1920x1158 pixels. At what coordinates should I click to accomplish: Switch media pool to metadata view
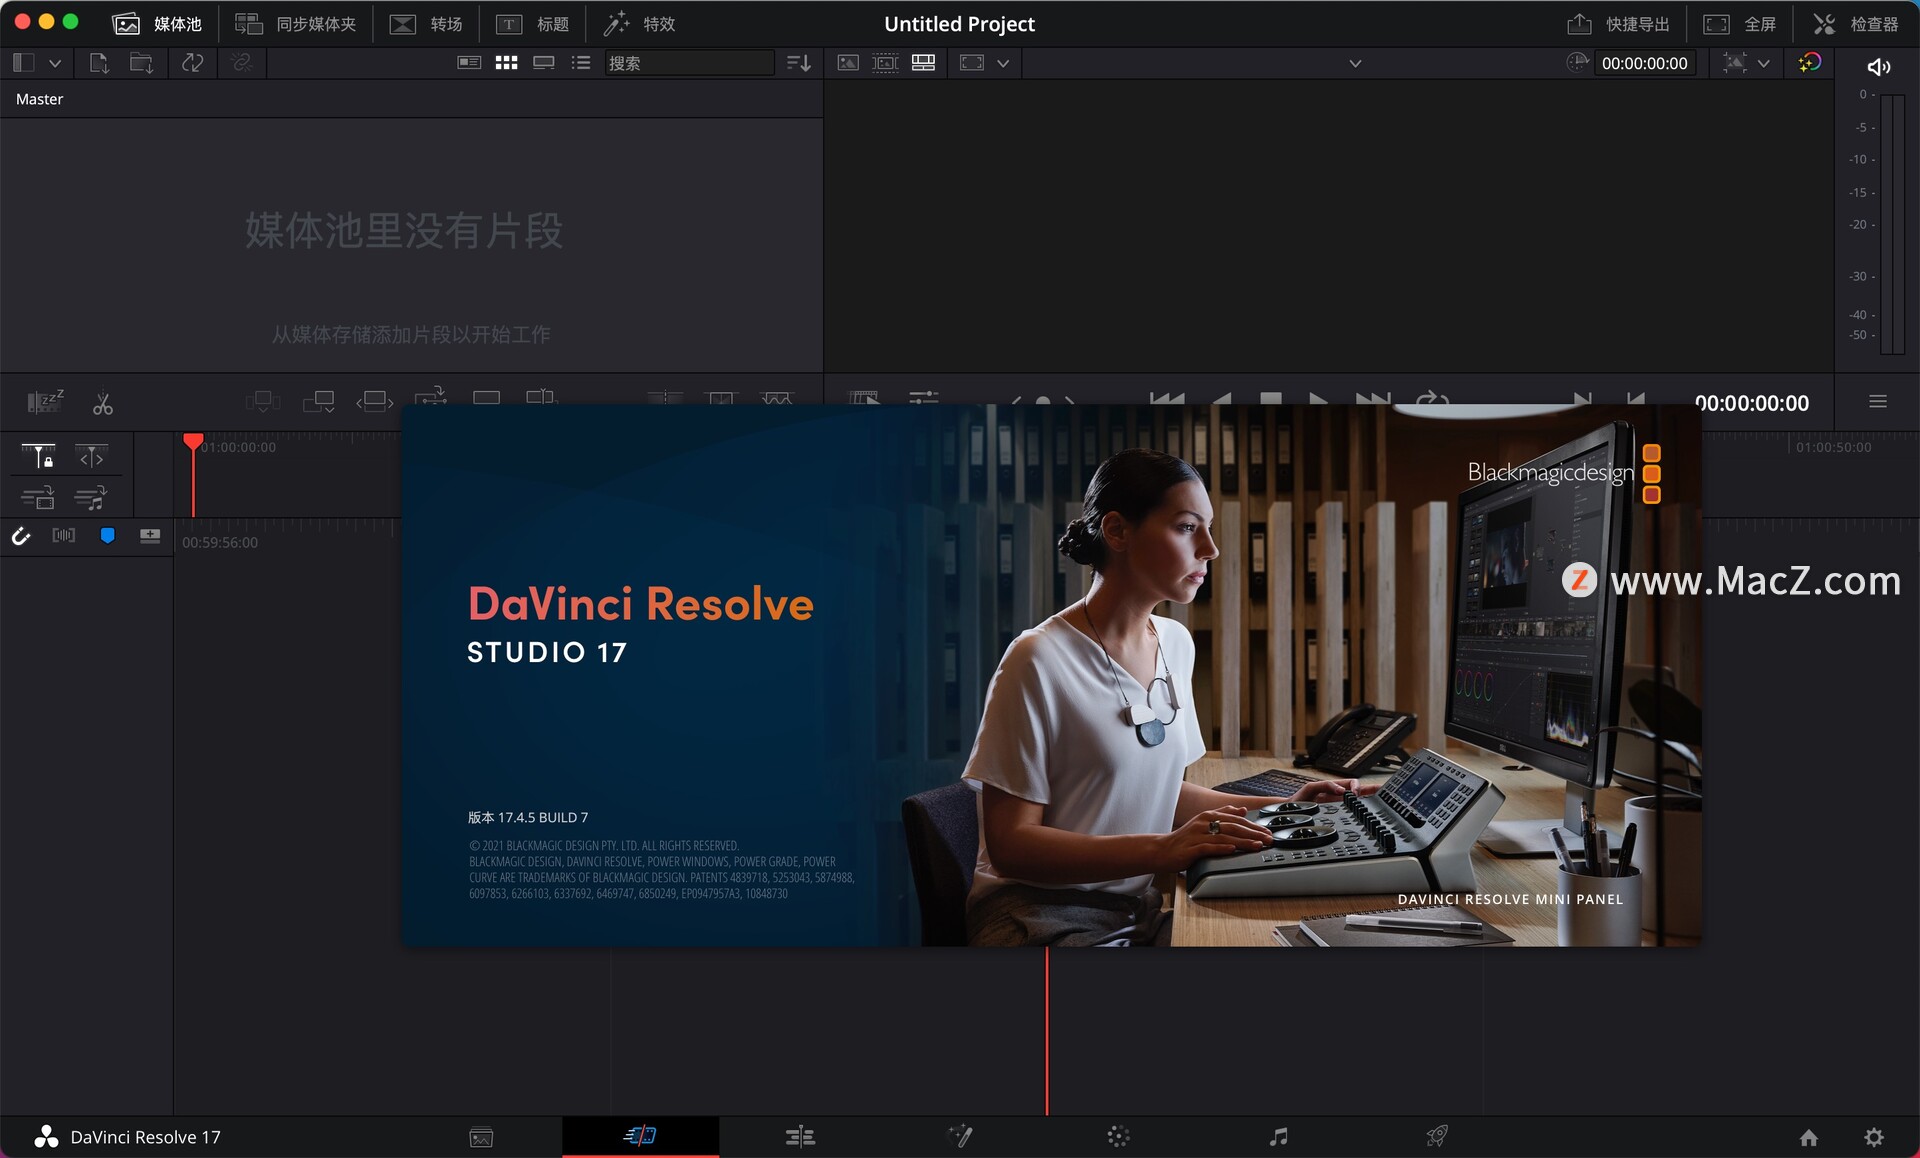tap(469, 62)
